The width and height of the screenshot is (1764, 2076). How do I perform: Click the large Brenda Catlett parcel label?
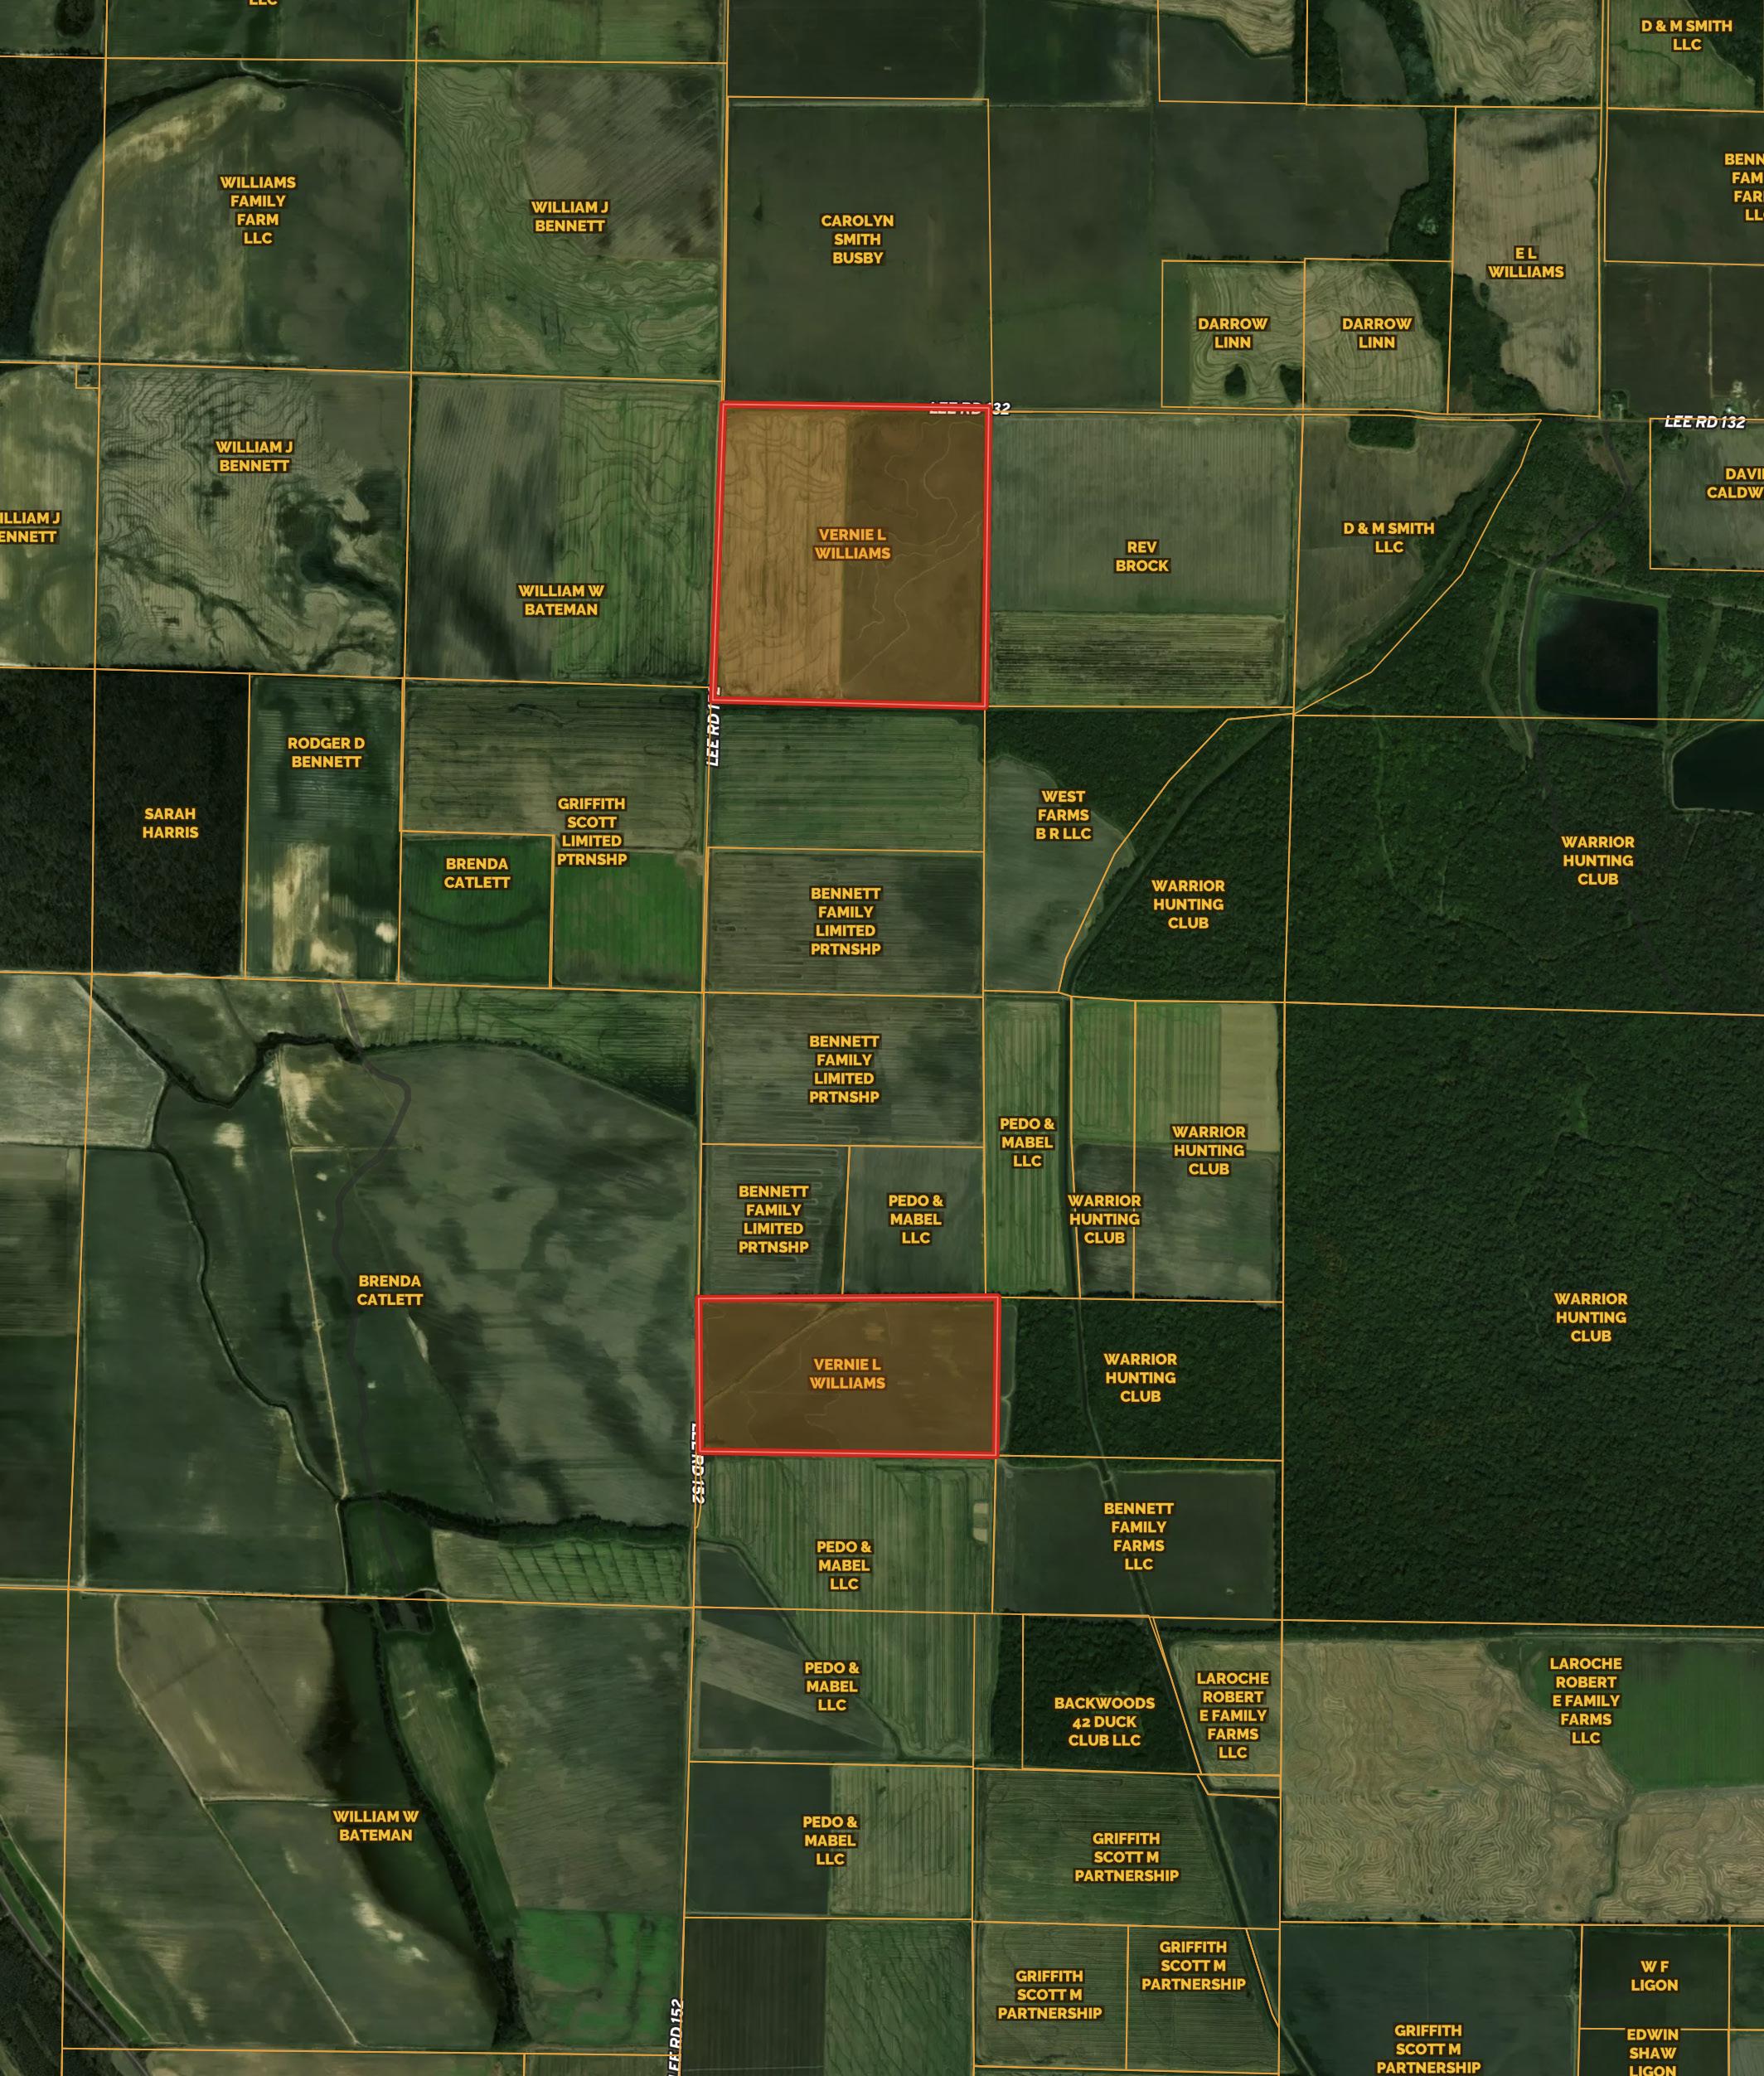coord(389,1290)
